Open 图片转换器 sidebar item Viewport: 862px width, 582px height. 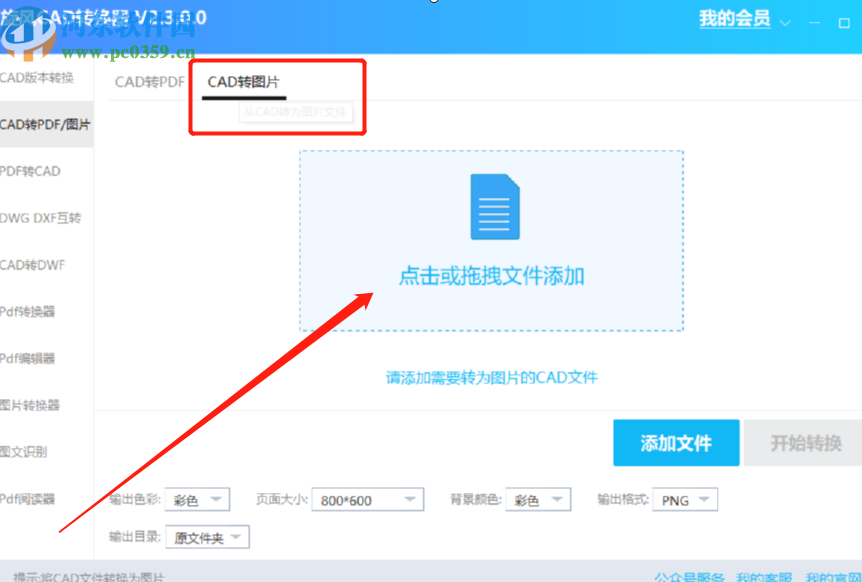(30, 405)
